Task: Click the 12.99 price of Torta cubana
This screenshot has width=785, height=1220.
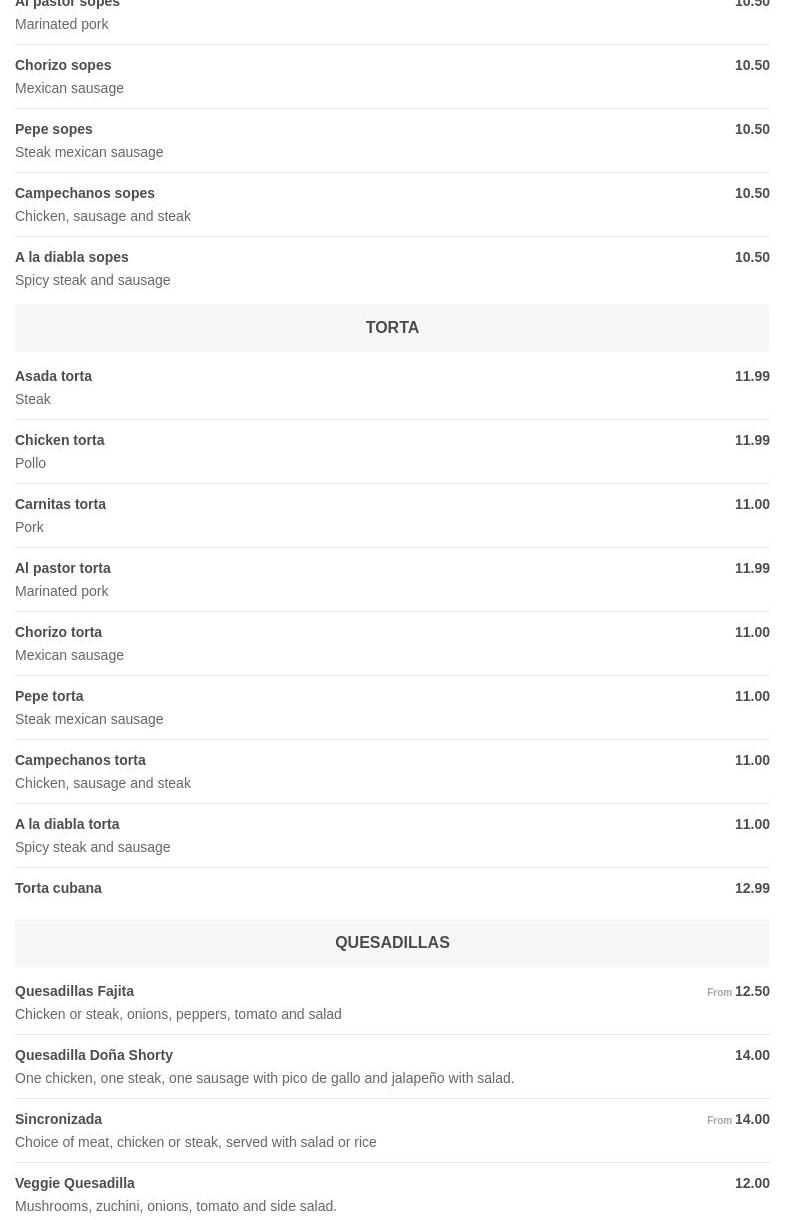Action: point(752,889)
